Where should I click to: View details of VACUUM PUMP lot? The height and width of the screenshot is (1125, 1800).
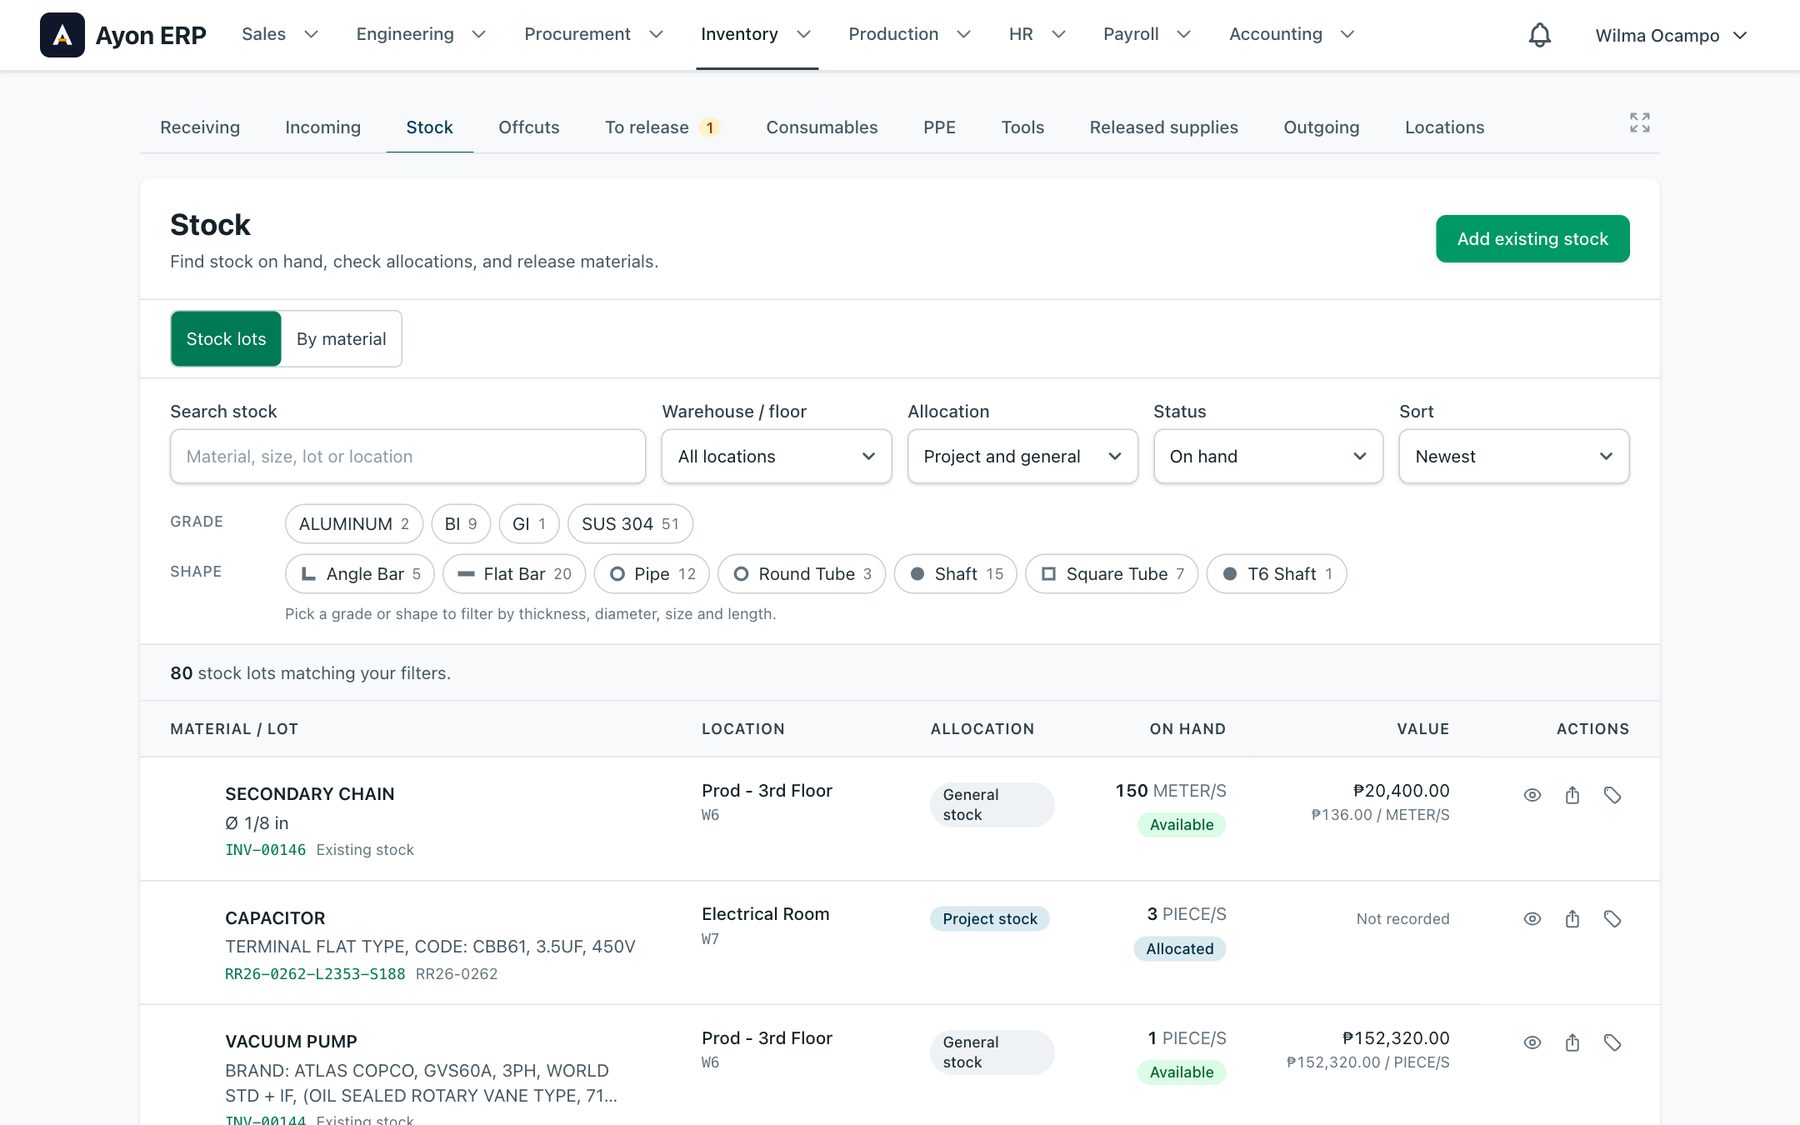point(1532,1043)
